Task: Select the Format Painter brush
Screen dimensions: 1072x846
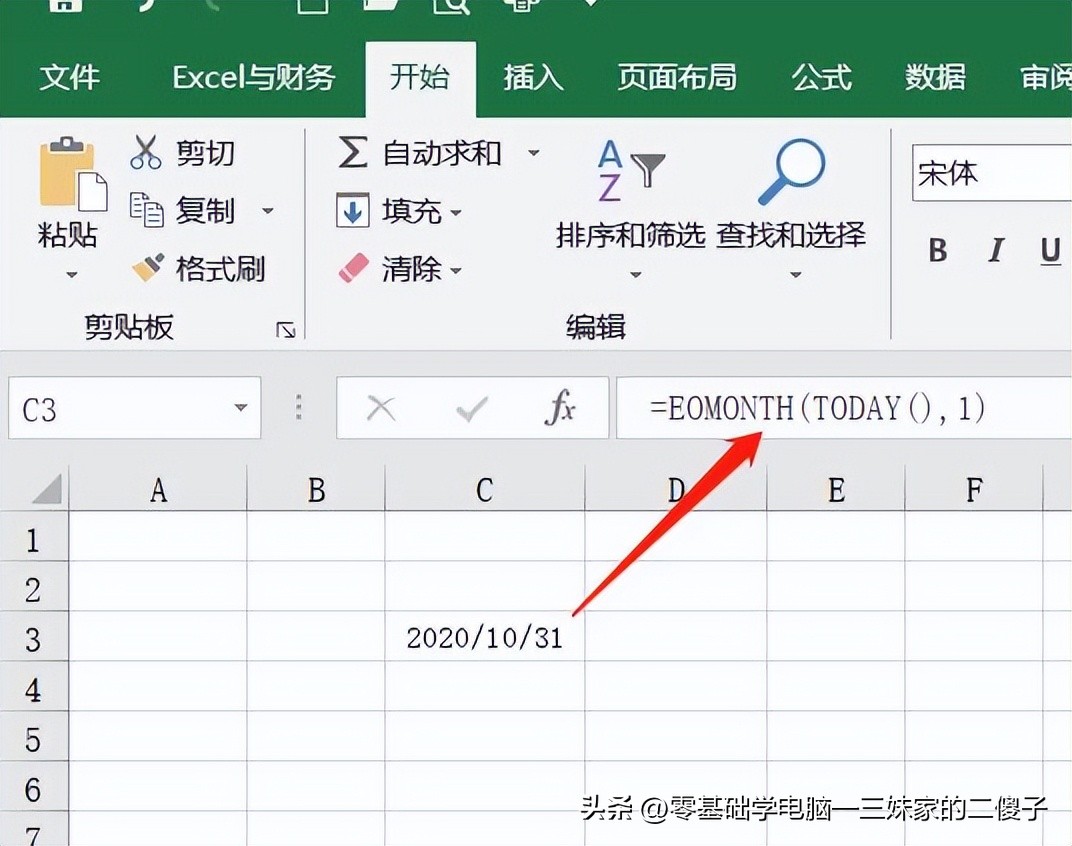Action: coord(148,268)
